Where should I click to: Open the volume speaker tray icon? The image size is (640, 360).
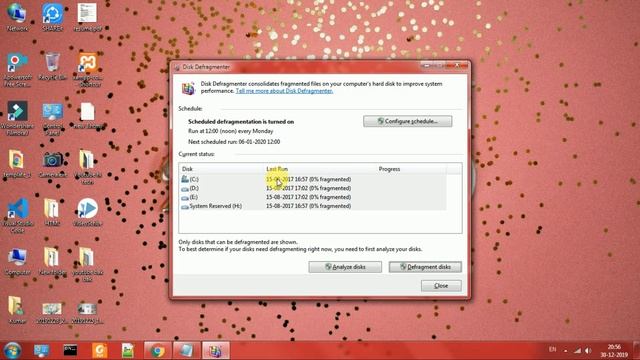coord(588,350)
